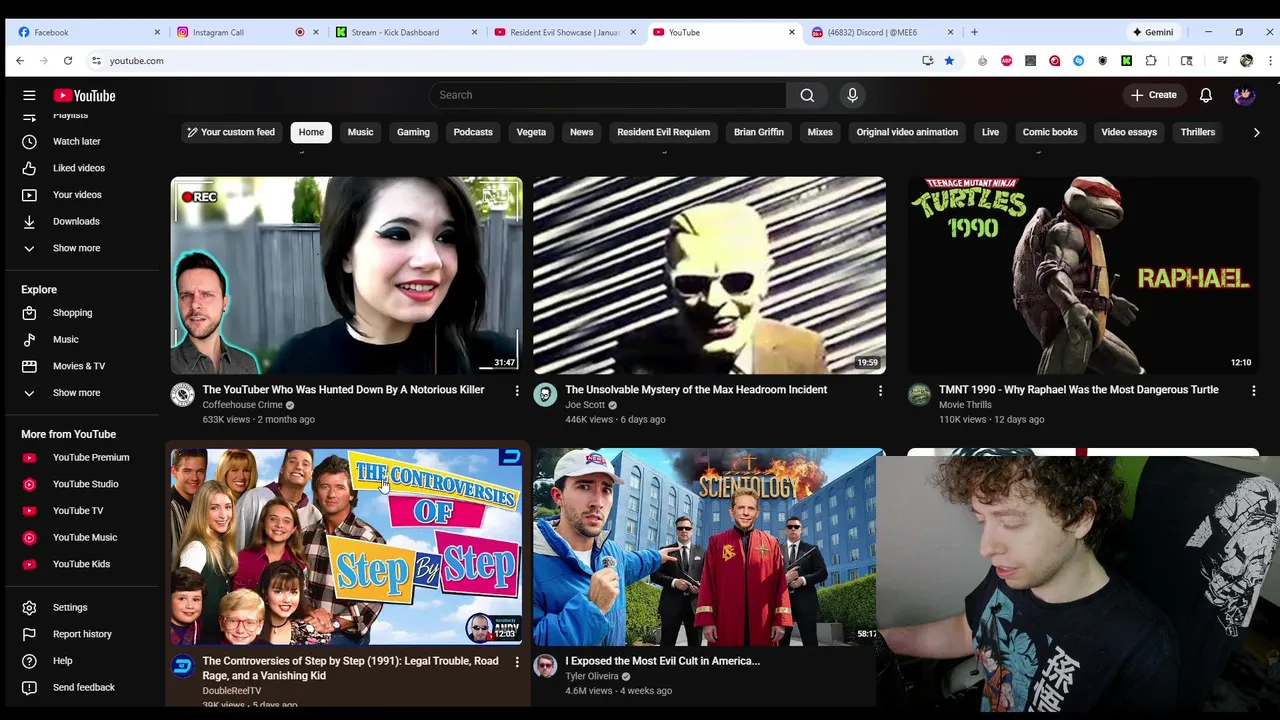Open the Step by Step controversies thumbnail
This screenshot has width=1280, height=720.
[x=346, y=546]
